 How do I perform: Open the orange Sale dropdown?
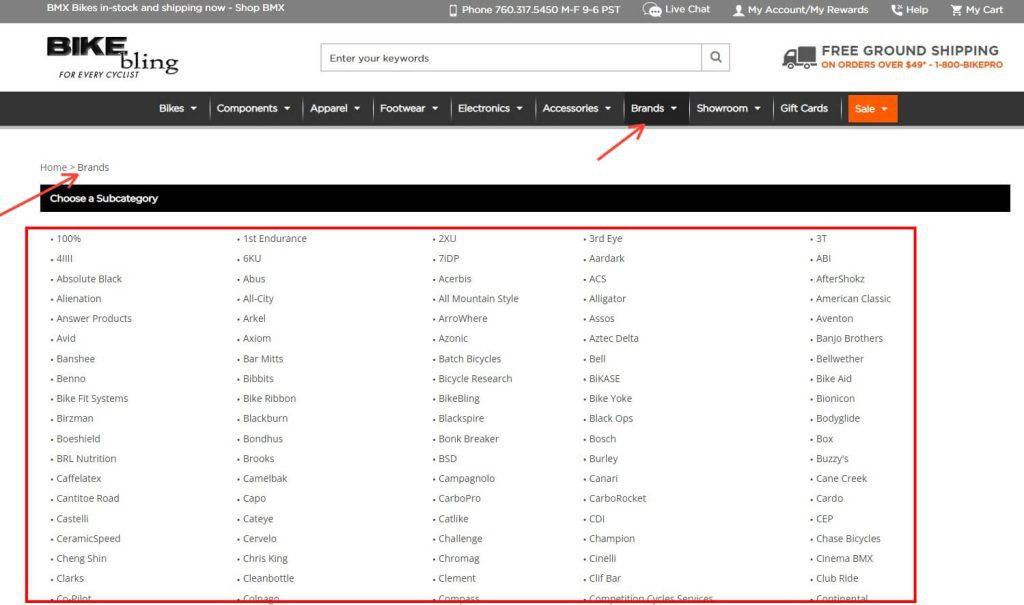tap(872, 108)
